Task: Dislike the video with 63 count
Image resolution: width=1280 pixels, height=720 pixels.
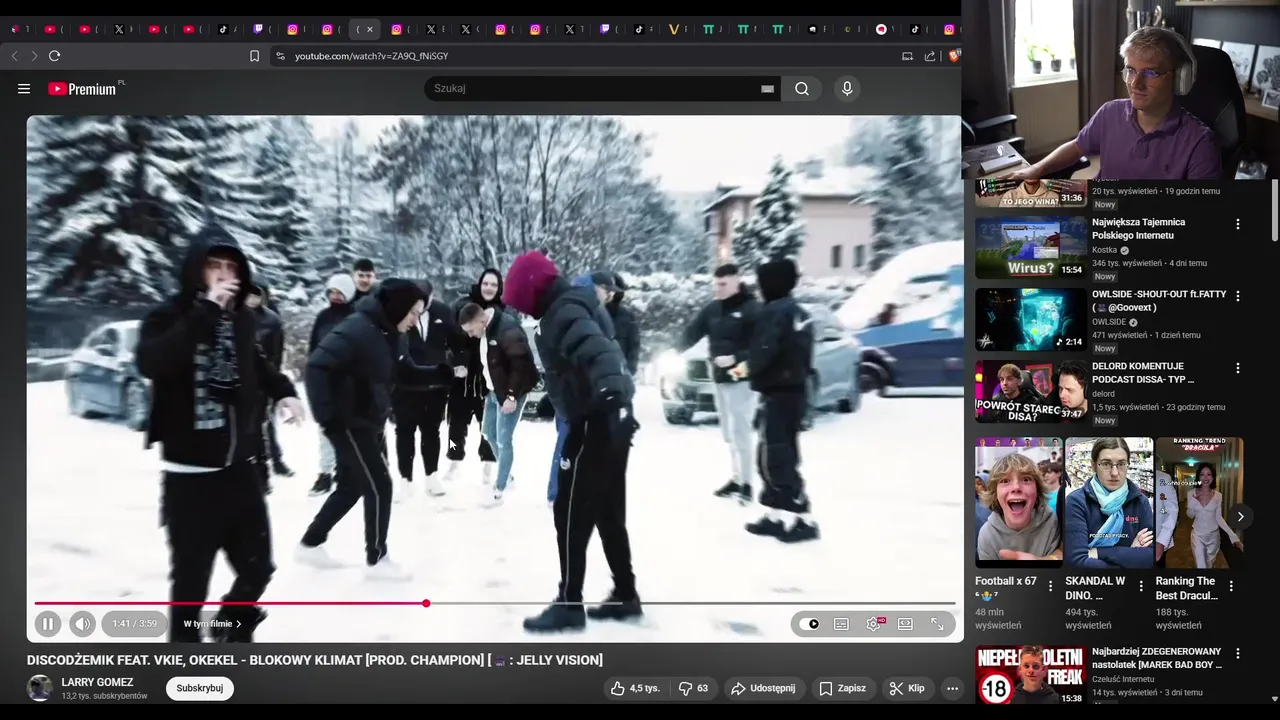Action: (x=693, y=688)
